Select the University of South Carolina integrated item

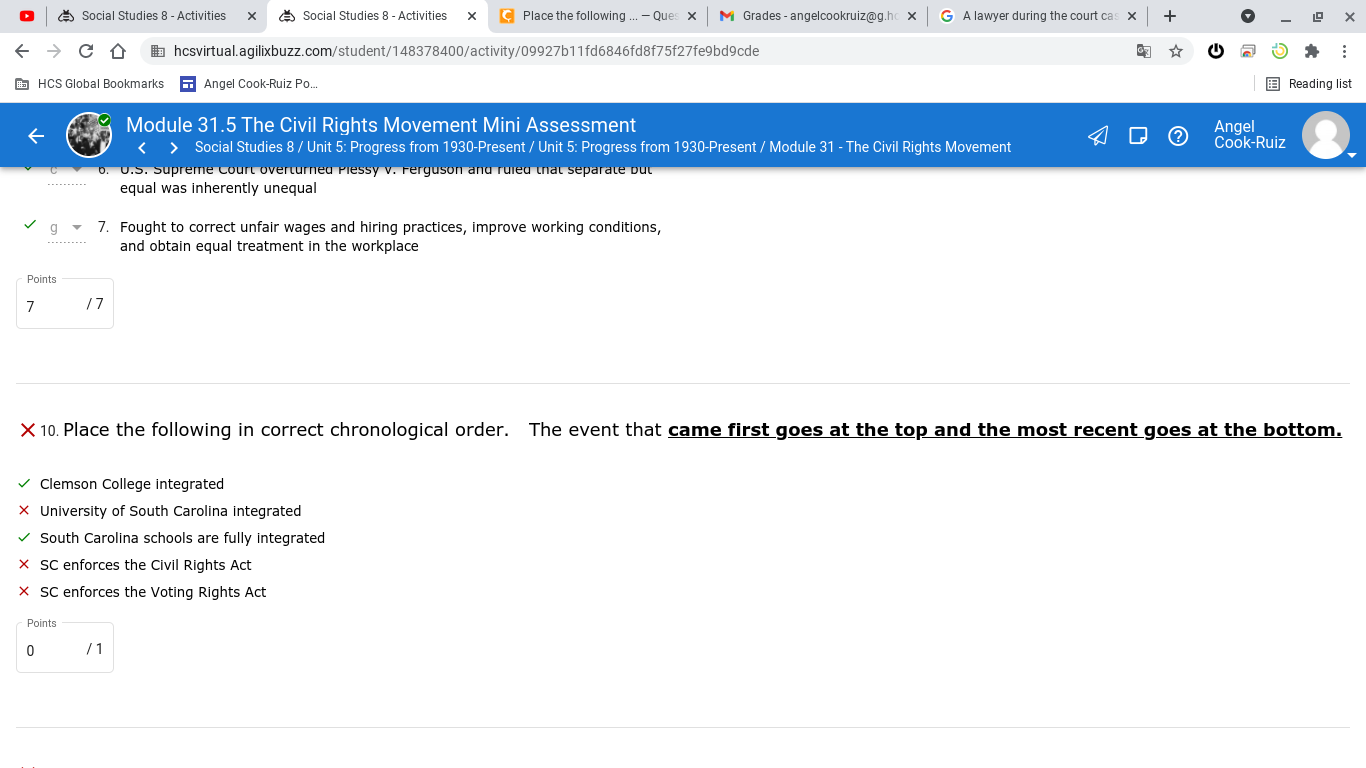(x=170, y=511)
